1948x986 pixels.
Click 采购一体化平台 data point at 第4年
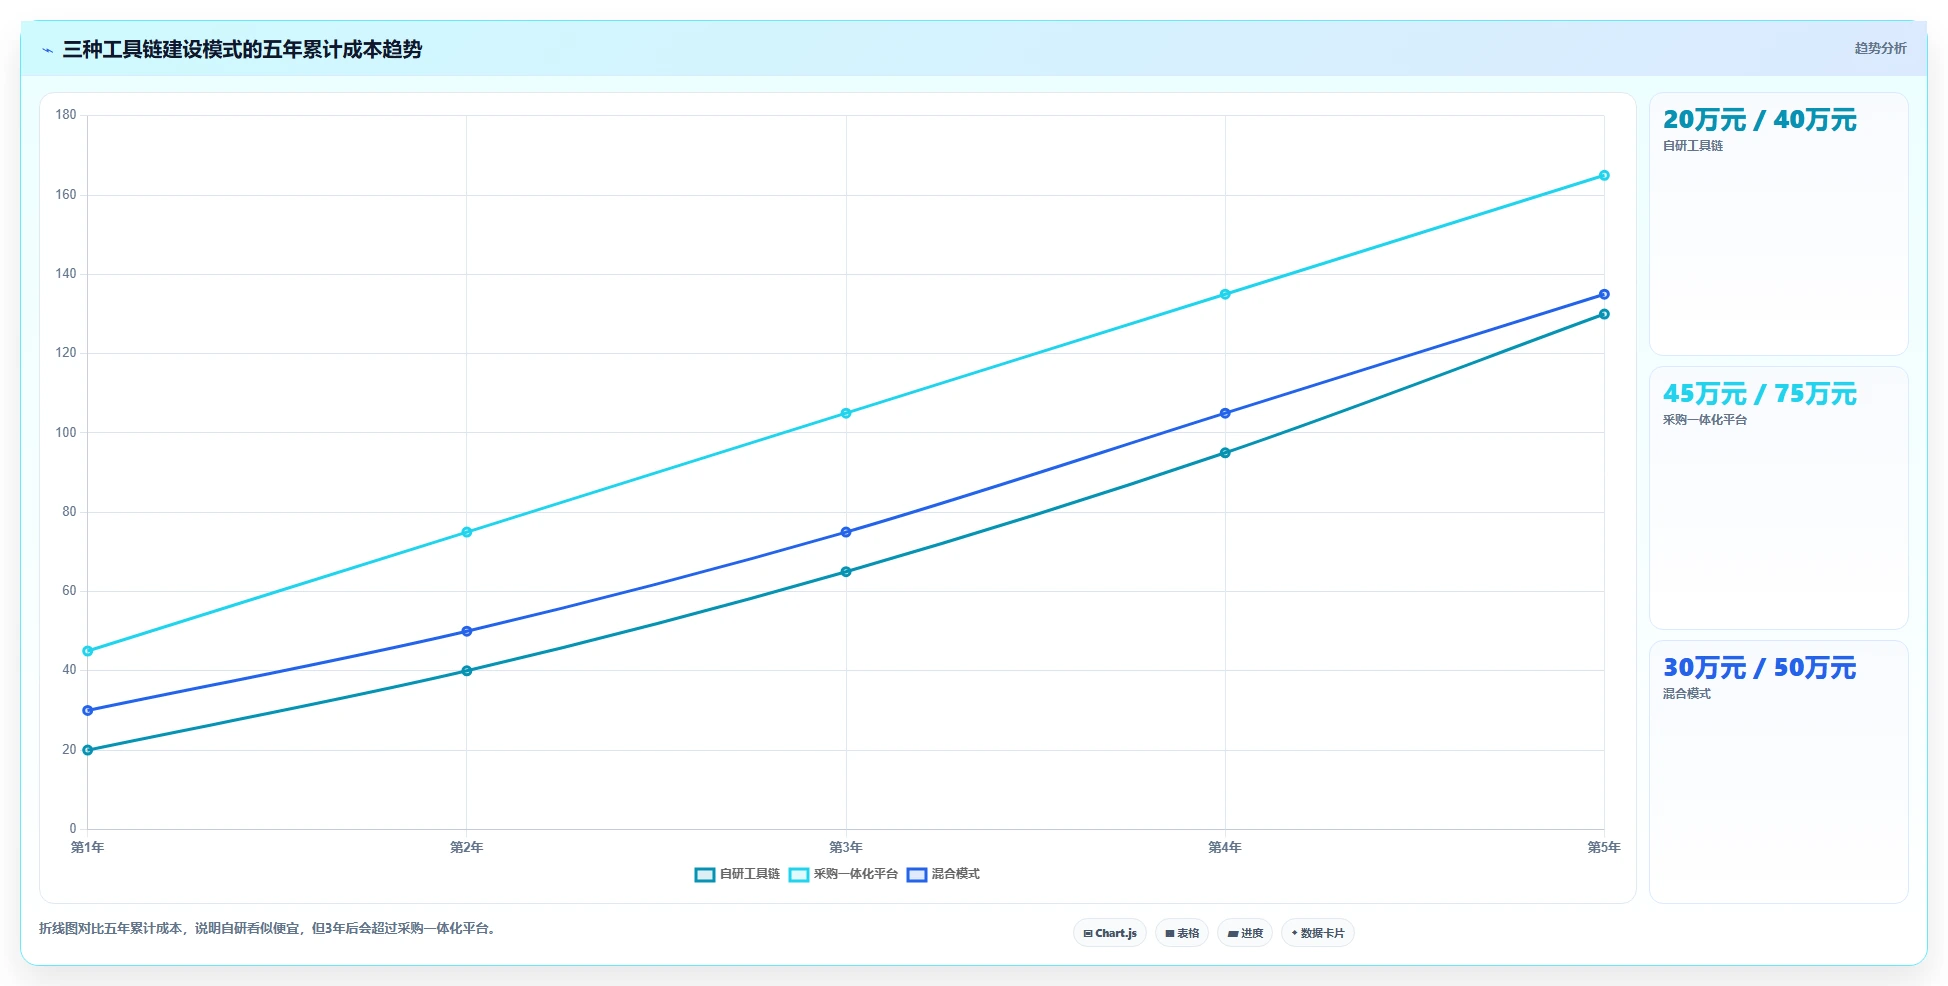(x=1225, y=294)
